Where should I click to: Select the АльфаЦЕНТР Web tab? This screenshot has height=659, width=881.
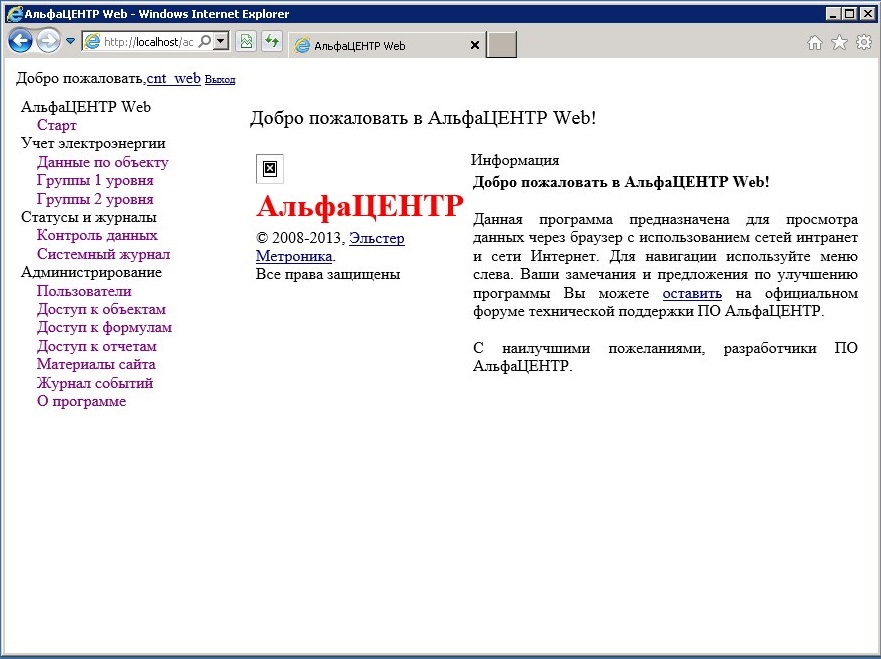pos(387,46)
